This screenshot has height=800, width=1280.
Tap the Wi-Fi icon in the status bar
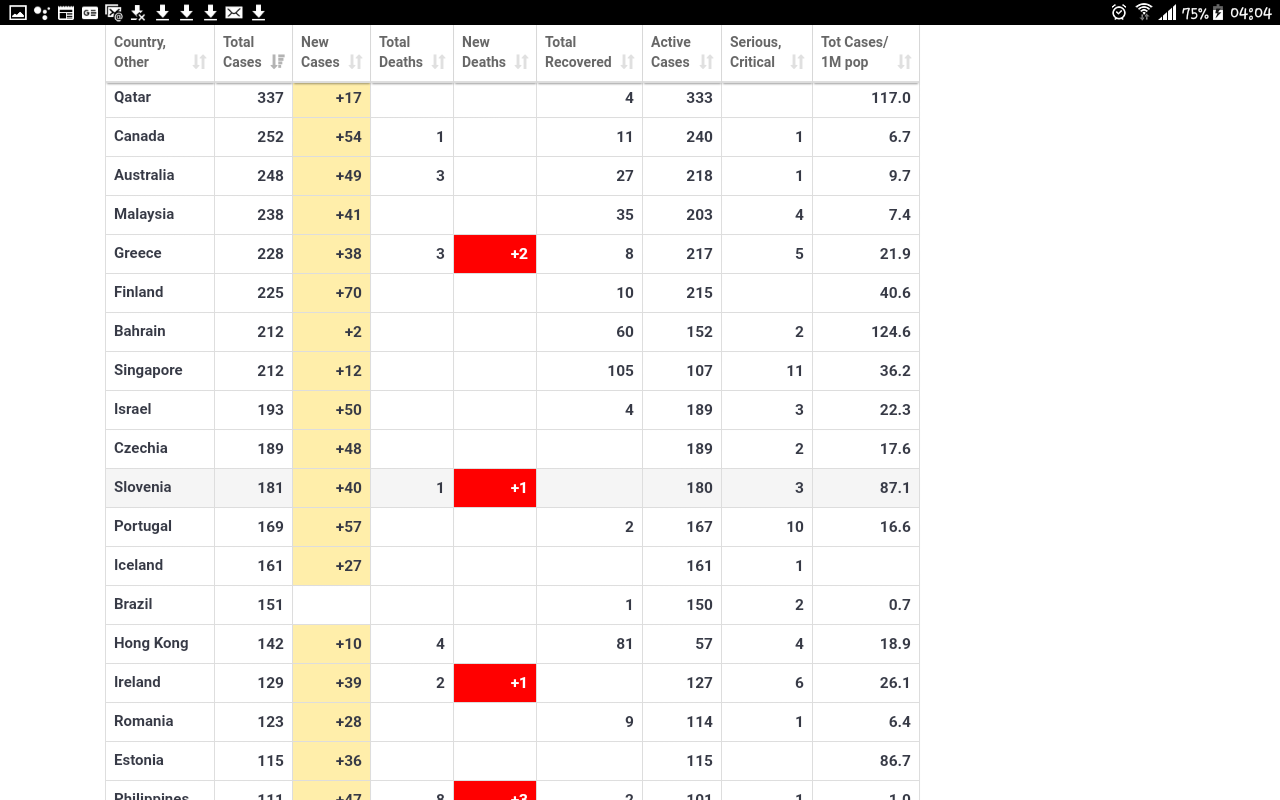pos(1144,12)
